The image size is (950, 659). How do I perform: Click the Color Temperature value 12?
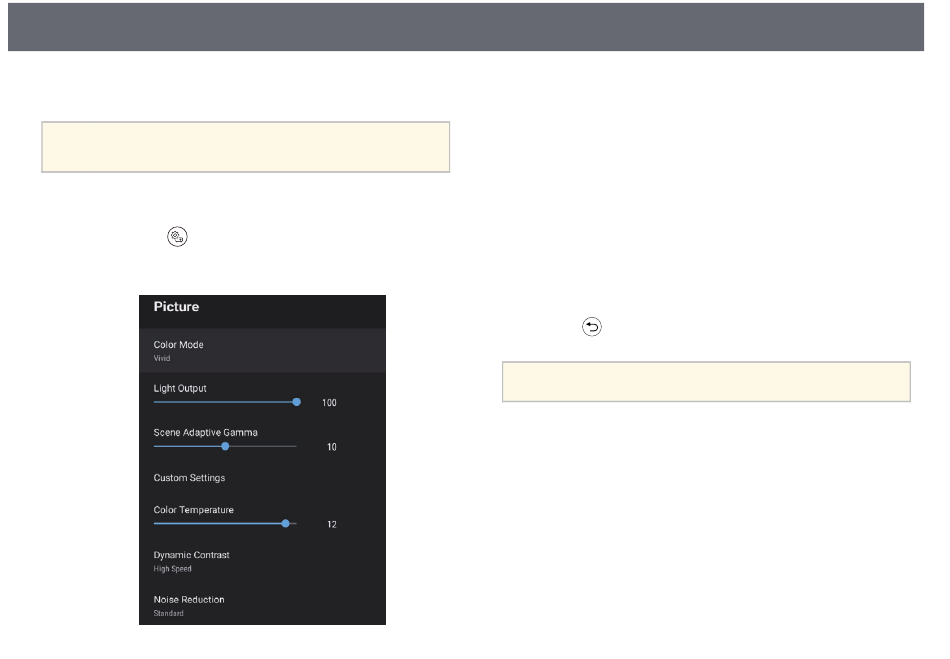[x=331, y=524]
